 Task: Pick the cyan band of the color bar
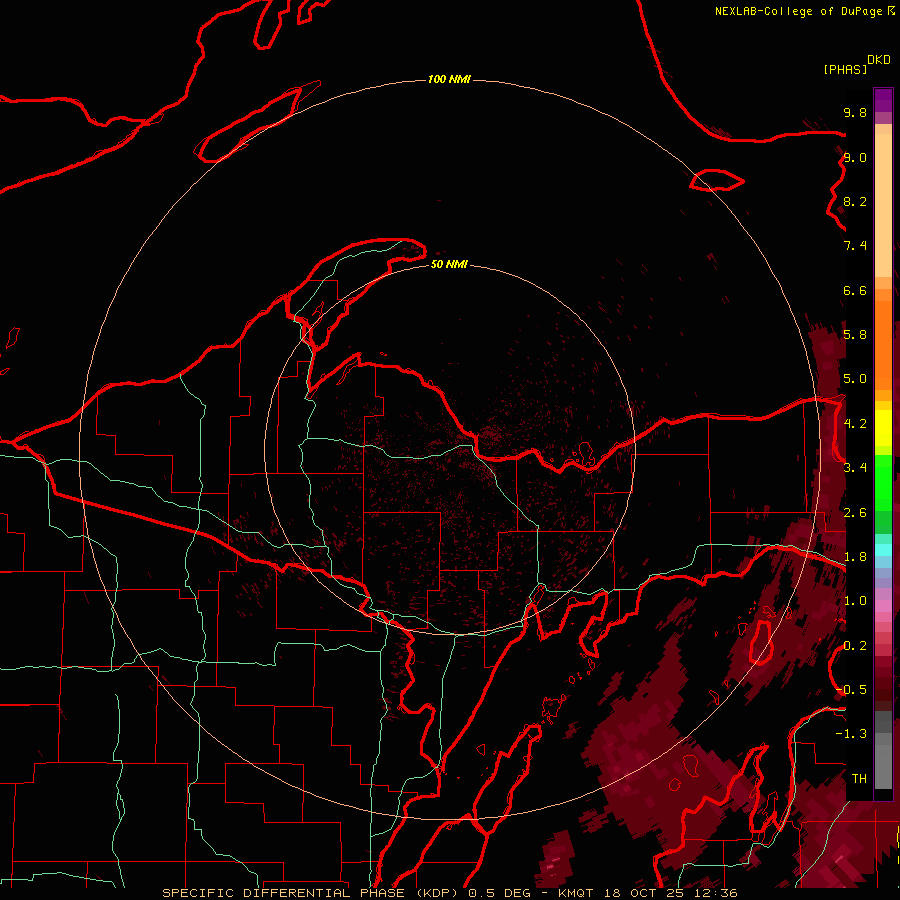pos(883,550)
